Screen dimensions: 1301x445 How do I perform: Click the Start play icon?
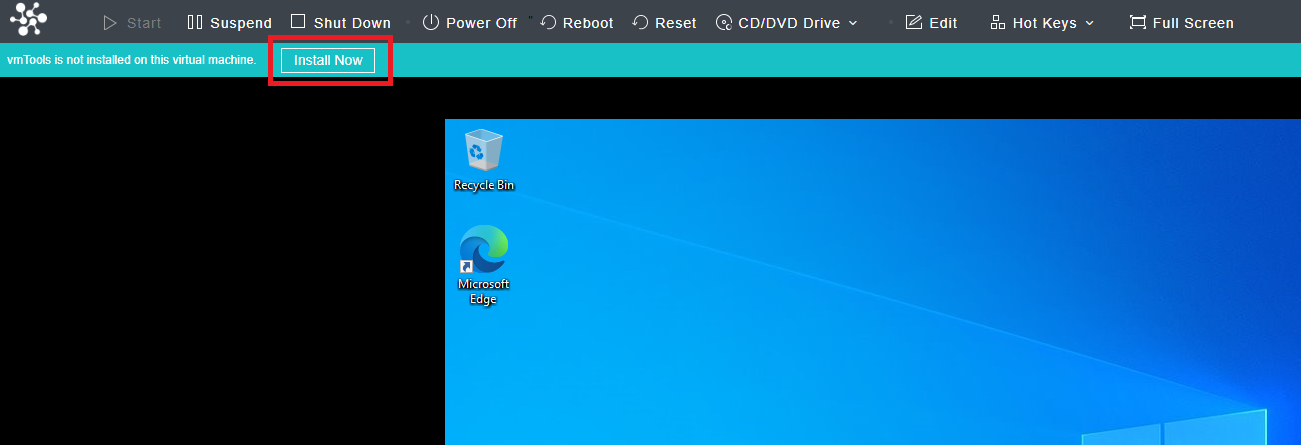[x=110, y=22]
